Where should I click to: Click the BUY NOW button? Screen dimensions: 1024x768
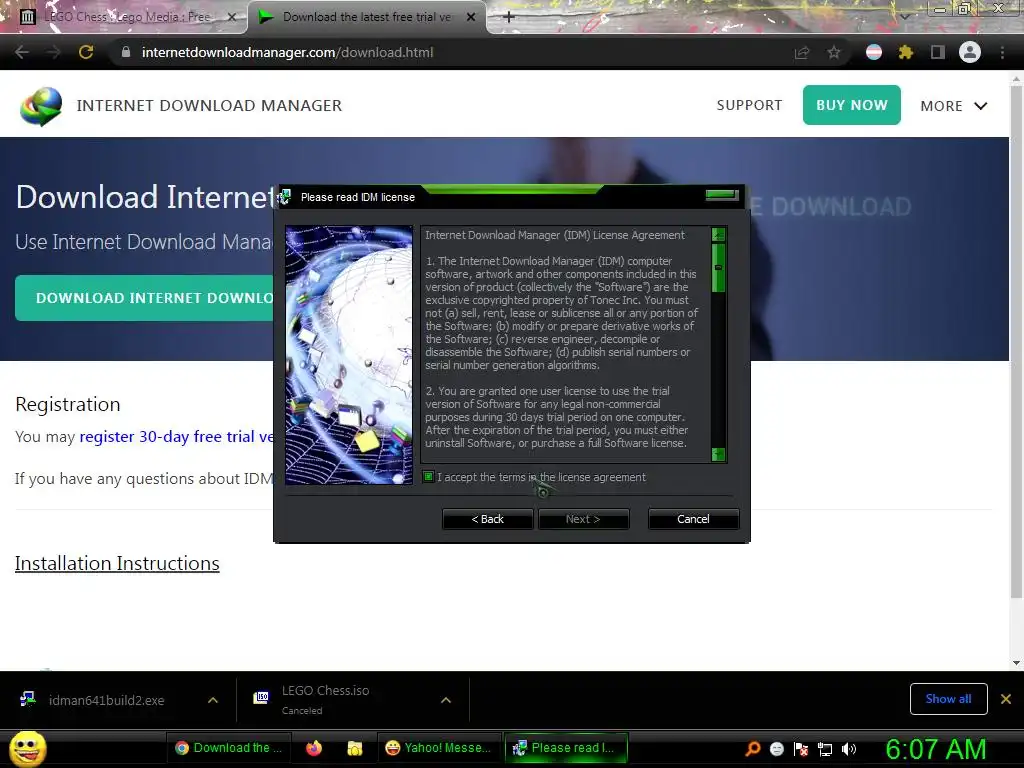[852, 105]
